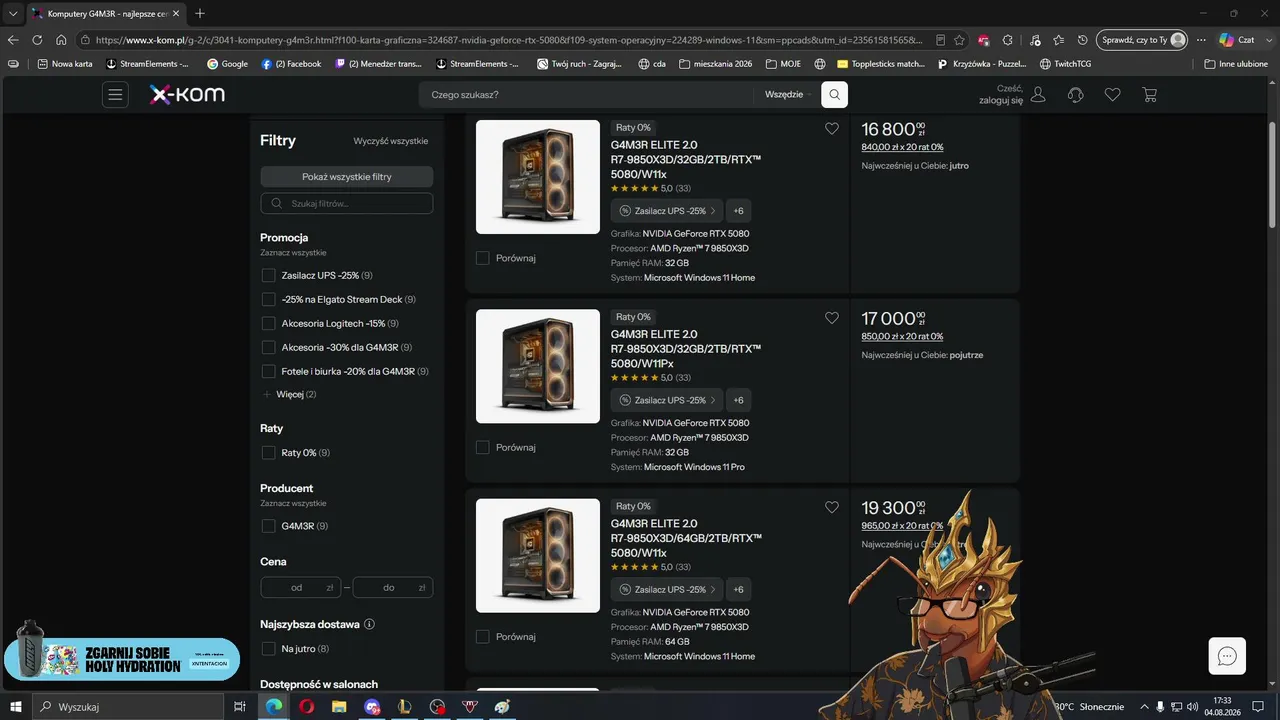
Task: Check the G4M3R producer filter
Action: coord(268,525)
